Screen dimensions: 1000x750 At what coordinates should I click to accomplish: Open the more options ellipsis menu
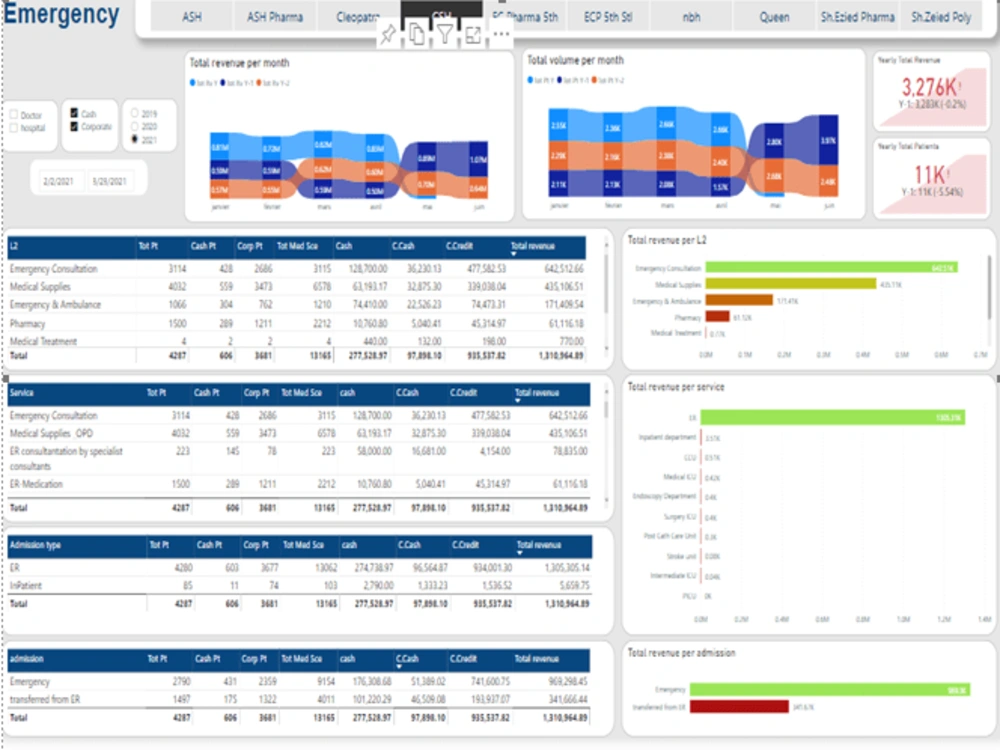click(499, 35)
